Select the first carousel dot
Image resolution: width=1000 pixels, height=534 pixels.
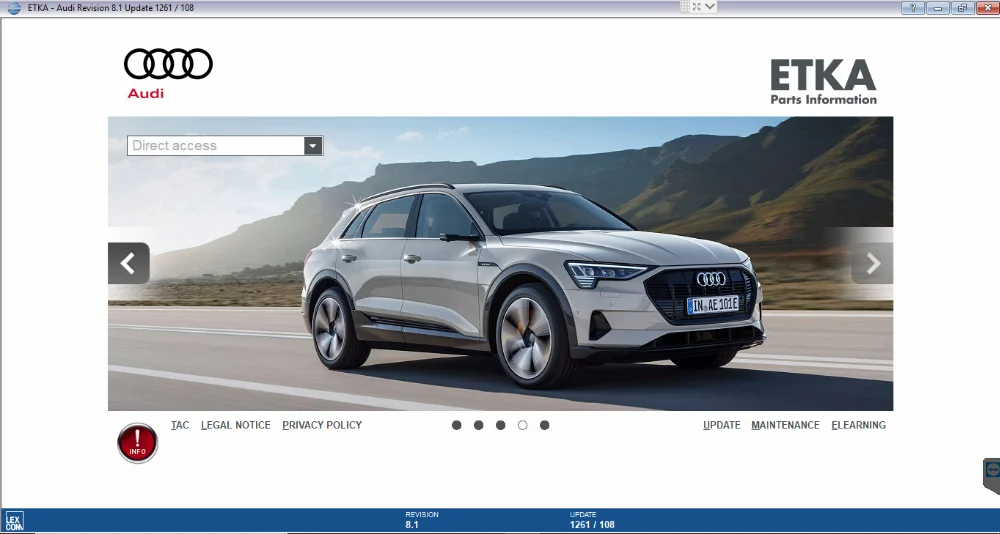pyautogui.click(x=457, y=425)
